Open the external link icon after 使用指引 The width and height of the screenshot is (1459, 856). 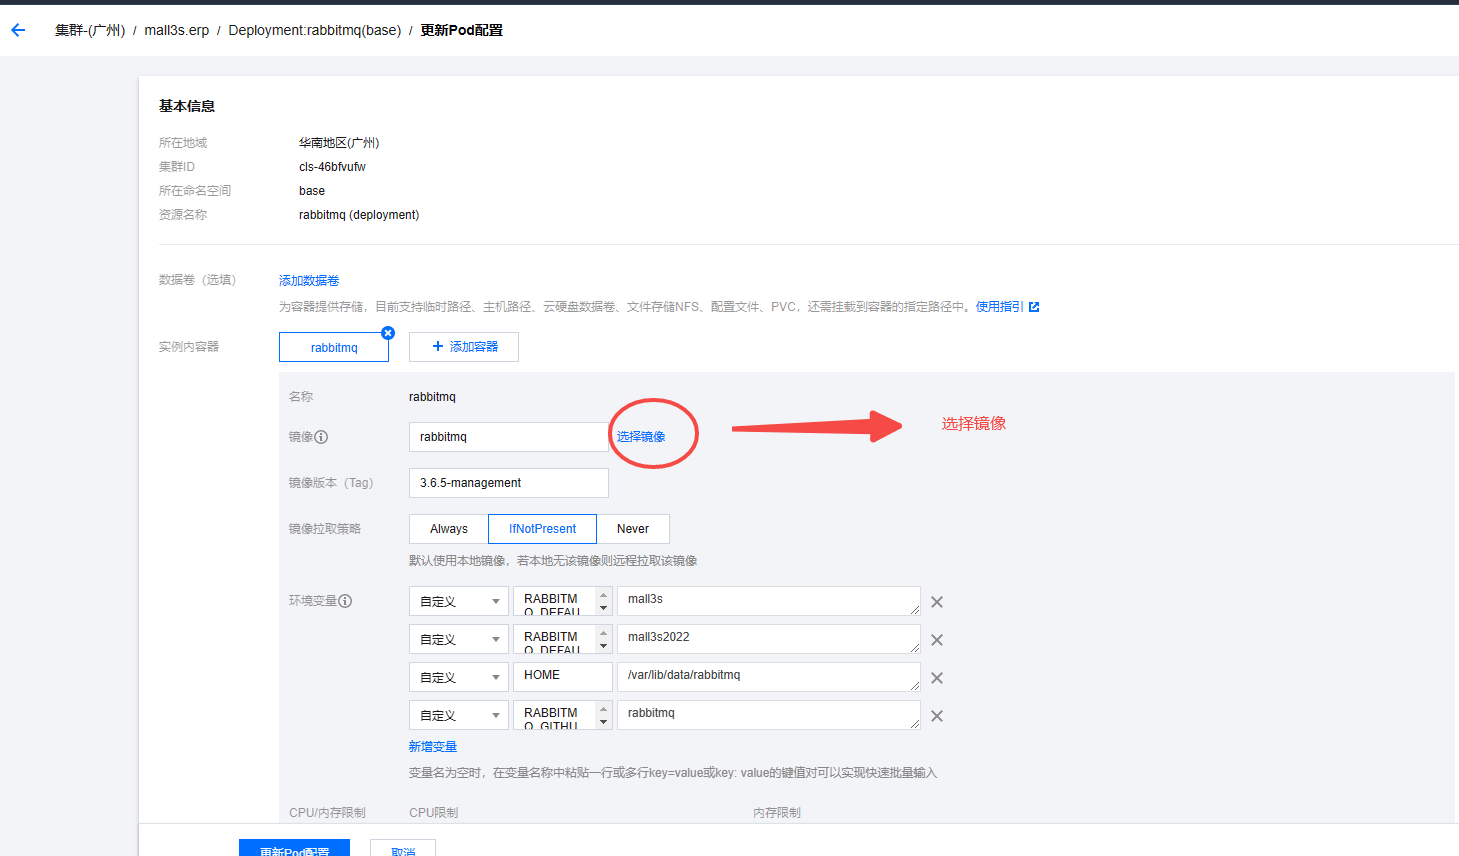[x=1034, y=307]
